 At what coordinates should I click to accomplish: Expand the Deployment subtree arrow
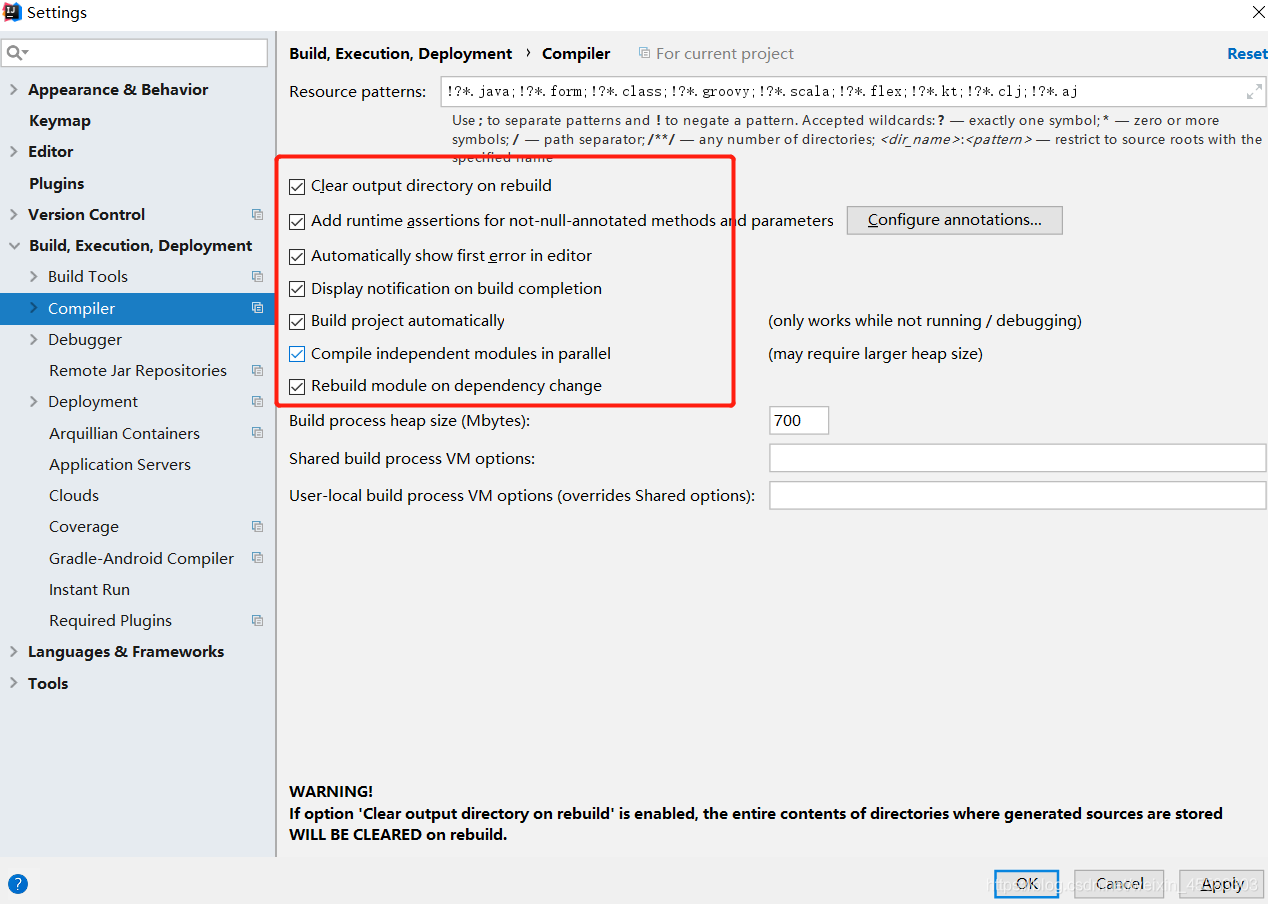(33, 401)
